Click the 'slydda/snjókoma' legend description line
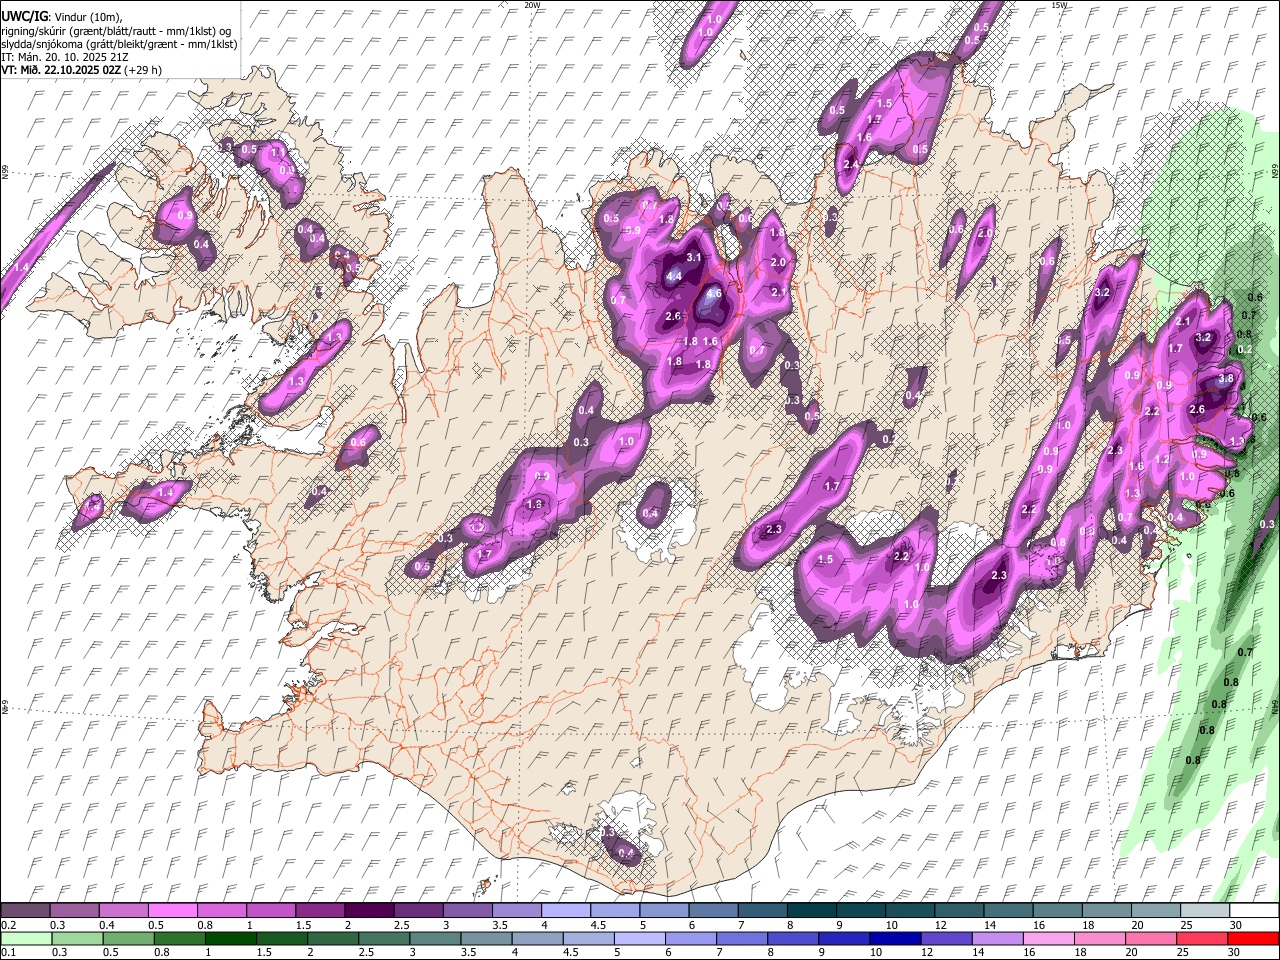 coord(120,44)
